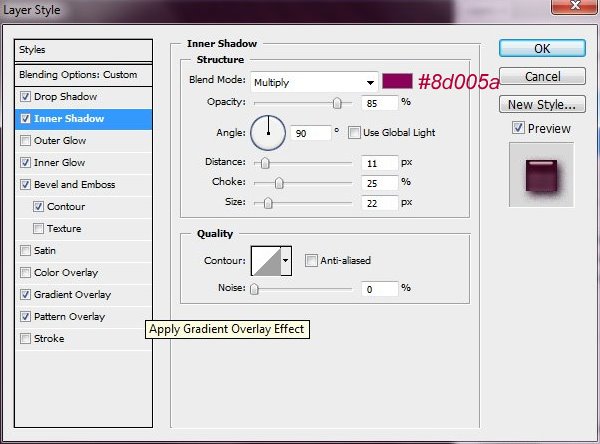Click the angle dial control

click(x=267, y=131)
